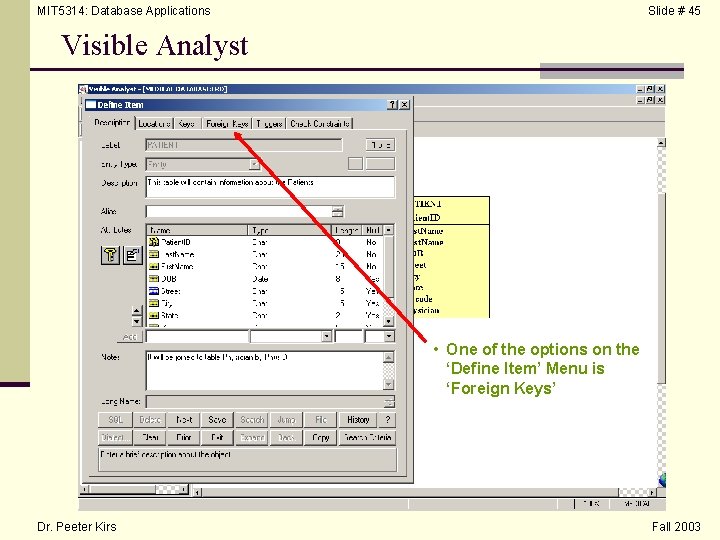The image size is (720, 540).
Task: Click the attributes list scroll down arrow
Action: 389,321
